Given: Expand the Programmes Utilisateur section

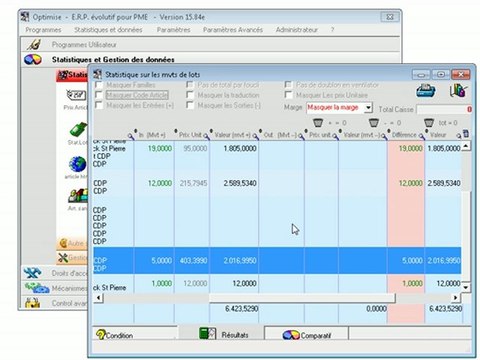Looking at the screenshot, I should [x=210, y=44].
